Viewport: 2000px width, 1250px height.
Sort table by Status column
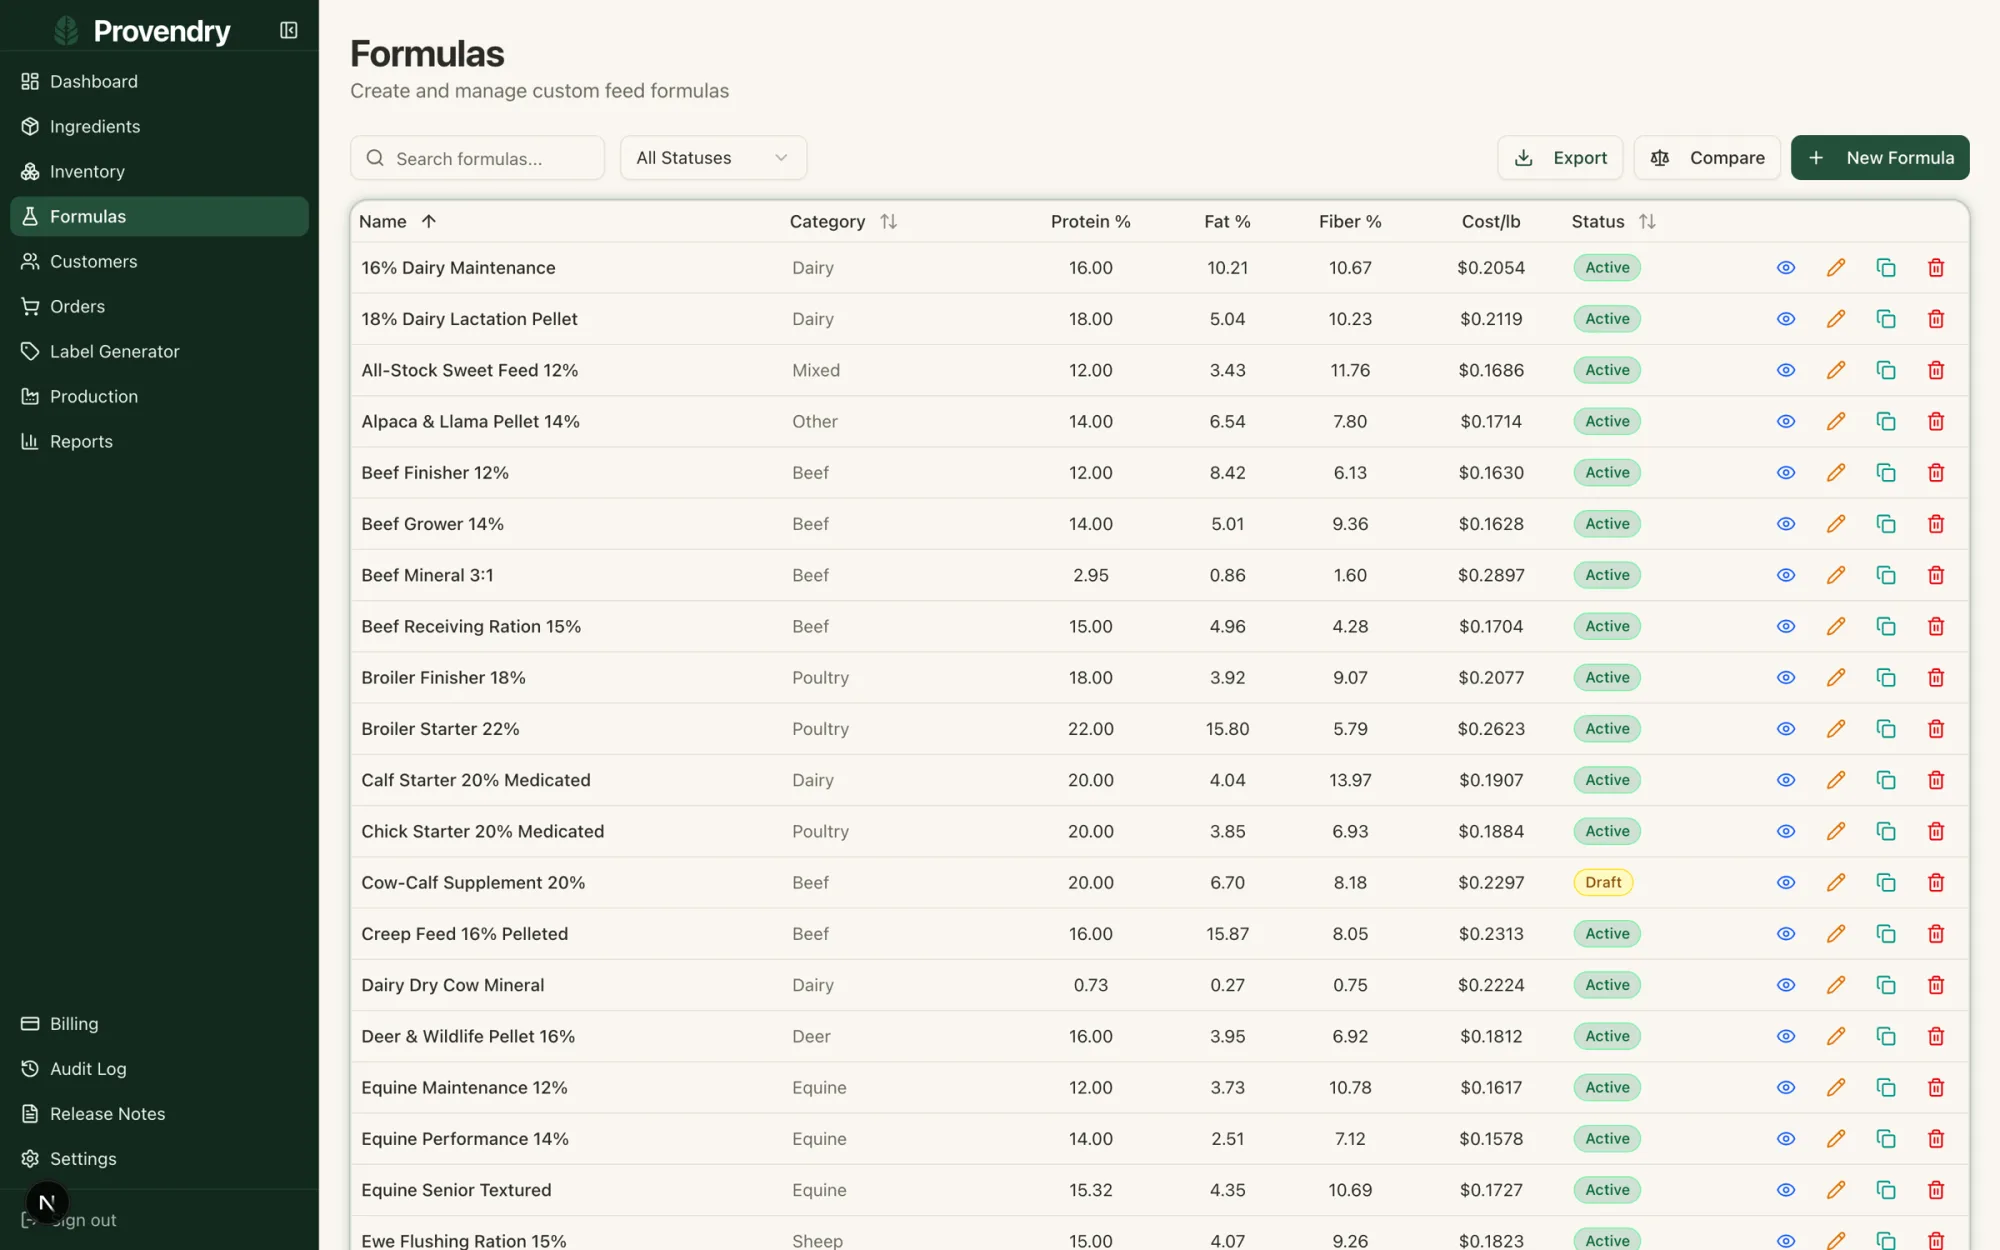click(x=1613, y=221)
